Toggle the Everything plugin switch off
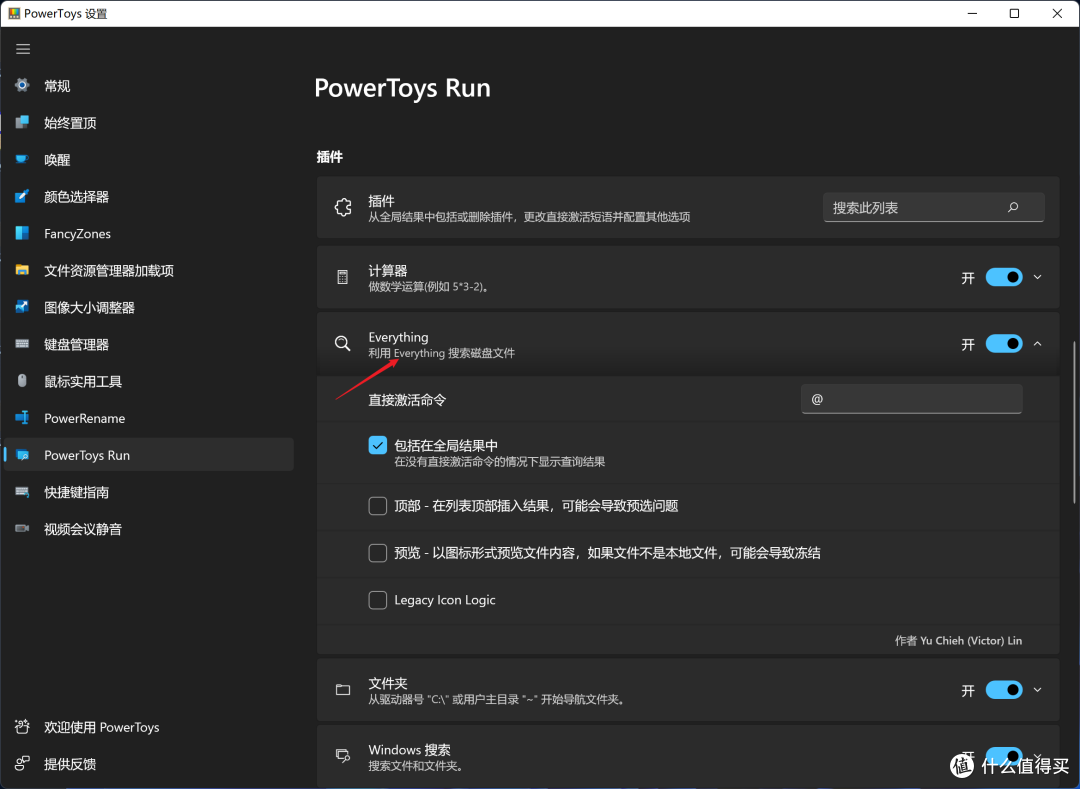Image resolution: width=1080 pixels, height=789 pixels. click(x=1005, y=343)
